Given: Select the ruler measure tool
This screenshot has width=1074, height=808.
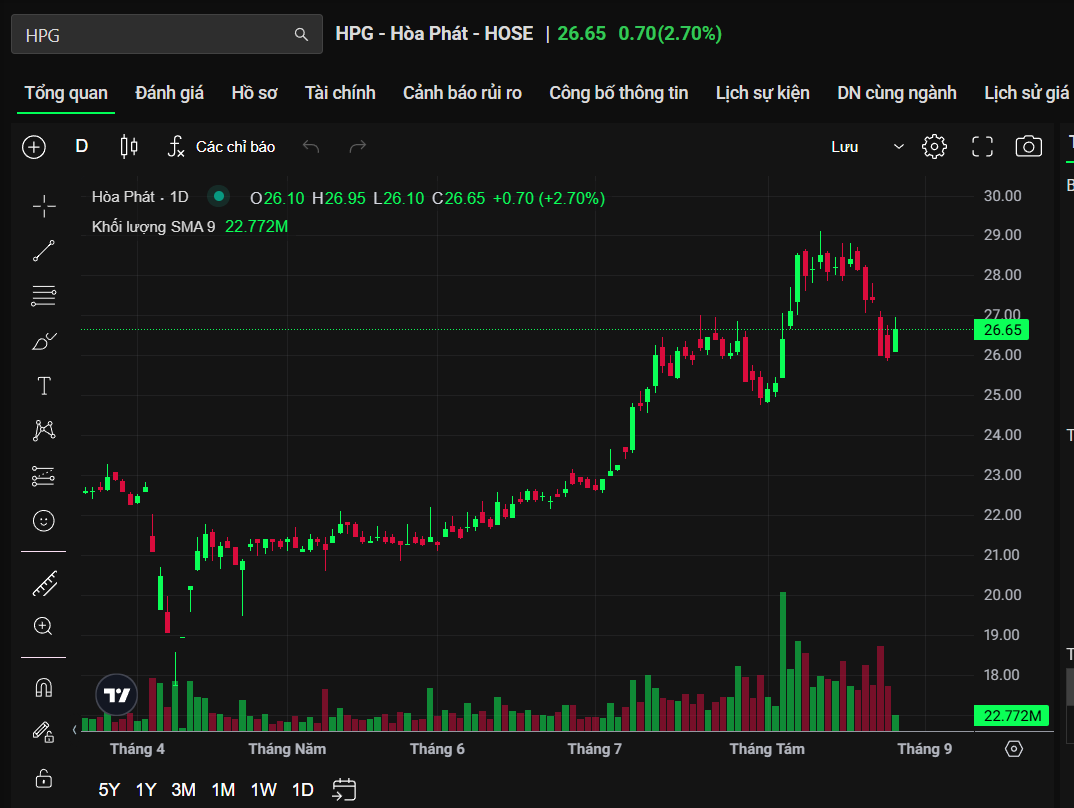Looking at the screenshot, I should [x=45, y=584].
